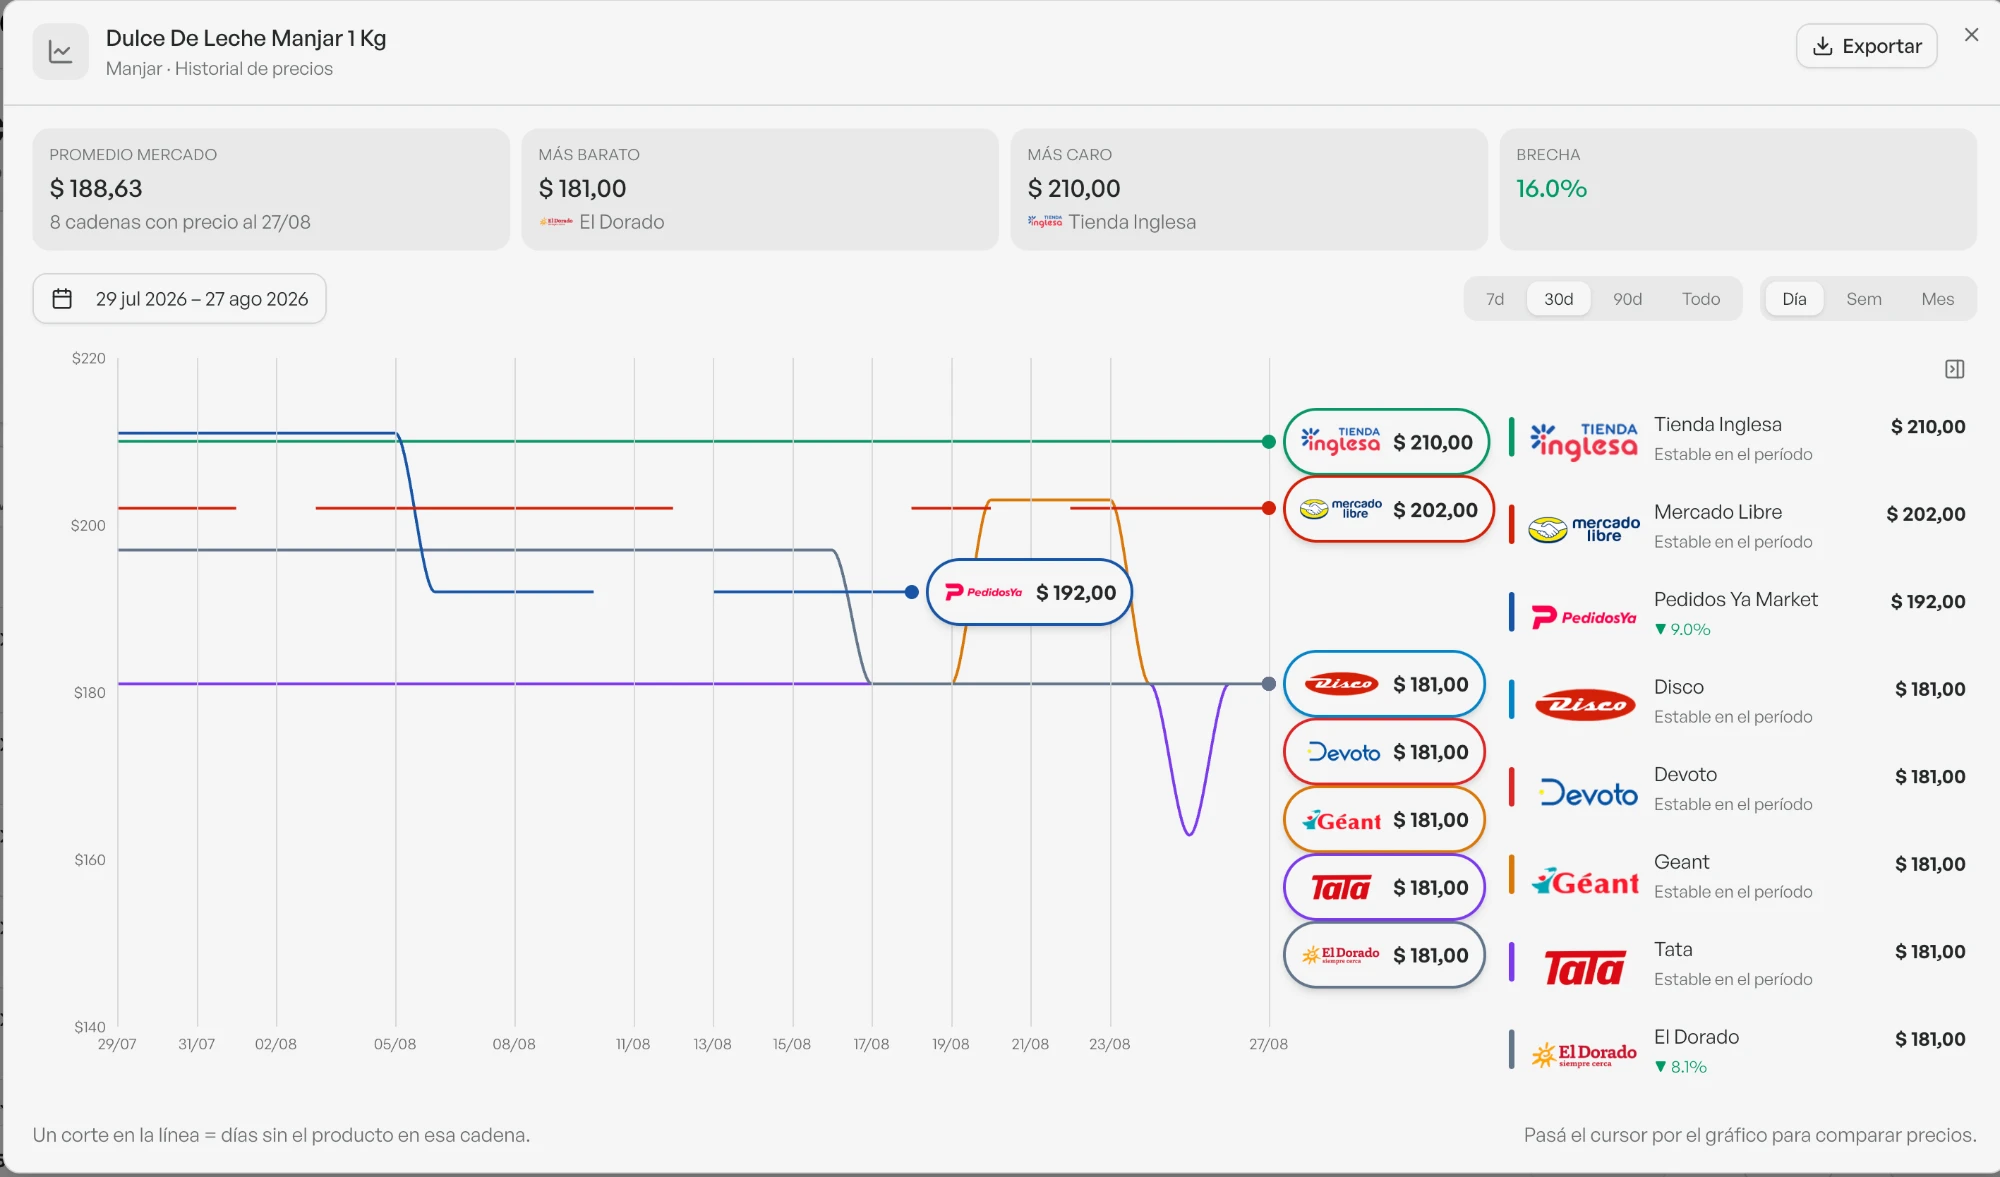Click El Dorado $181,00 chart label
This screenshot has width=2000, height=1177.
click(1384, 955)
